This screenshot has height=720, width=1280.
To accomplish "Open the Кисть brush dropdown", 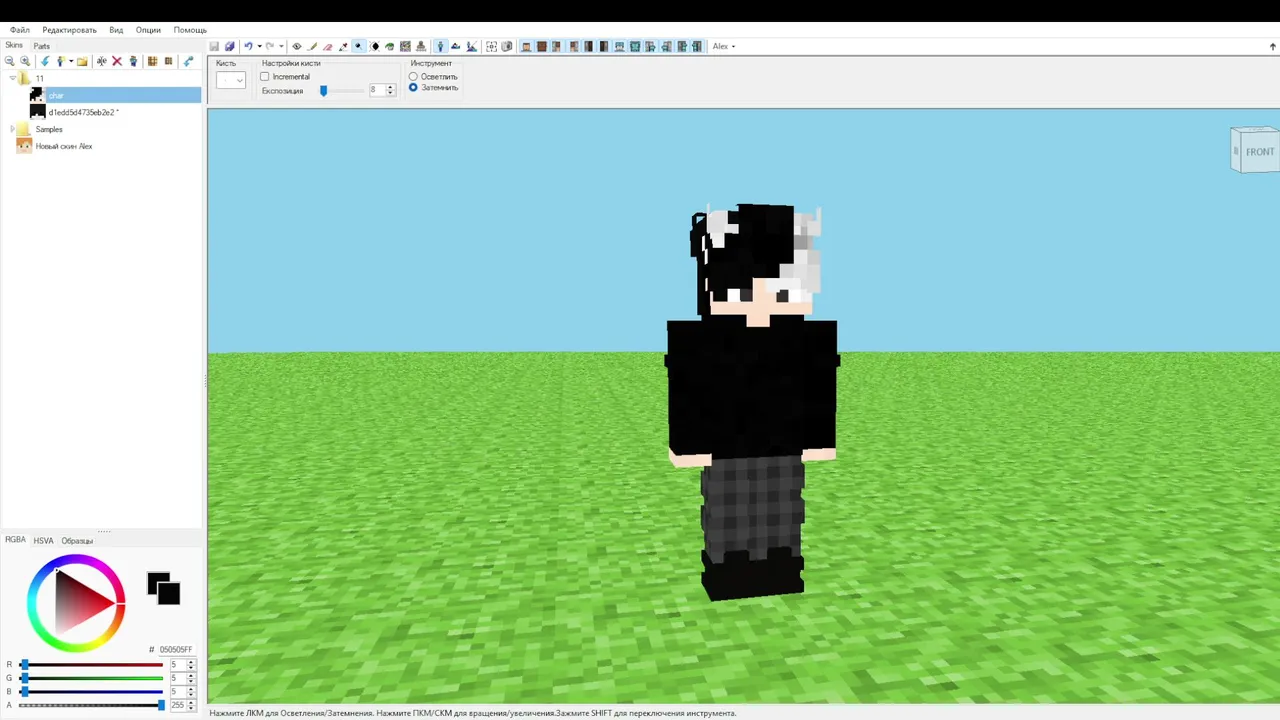I will pos(231,80).
